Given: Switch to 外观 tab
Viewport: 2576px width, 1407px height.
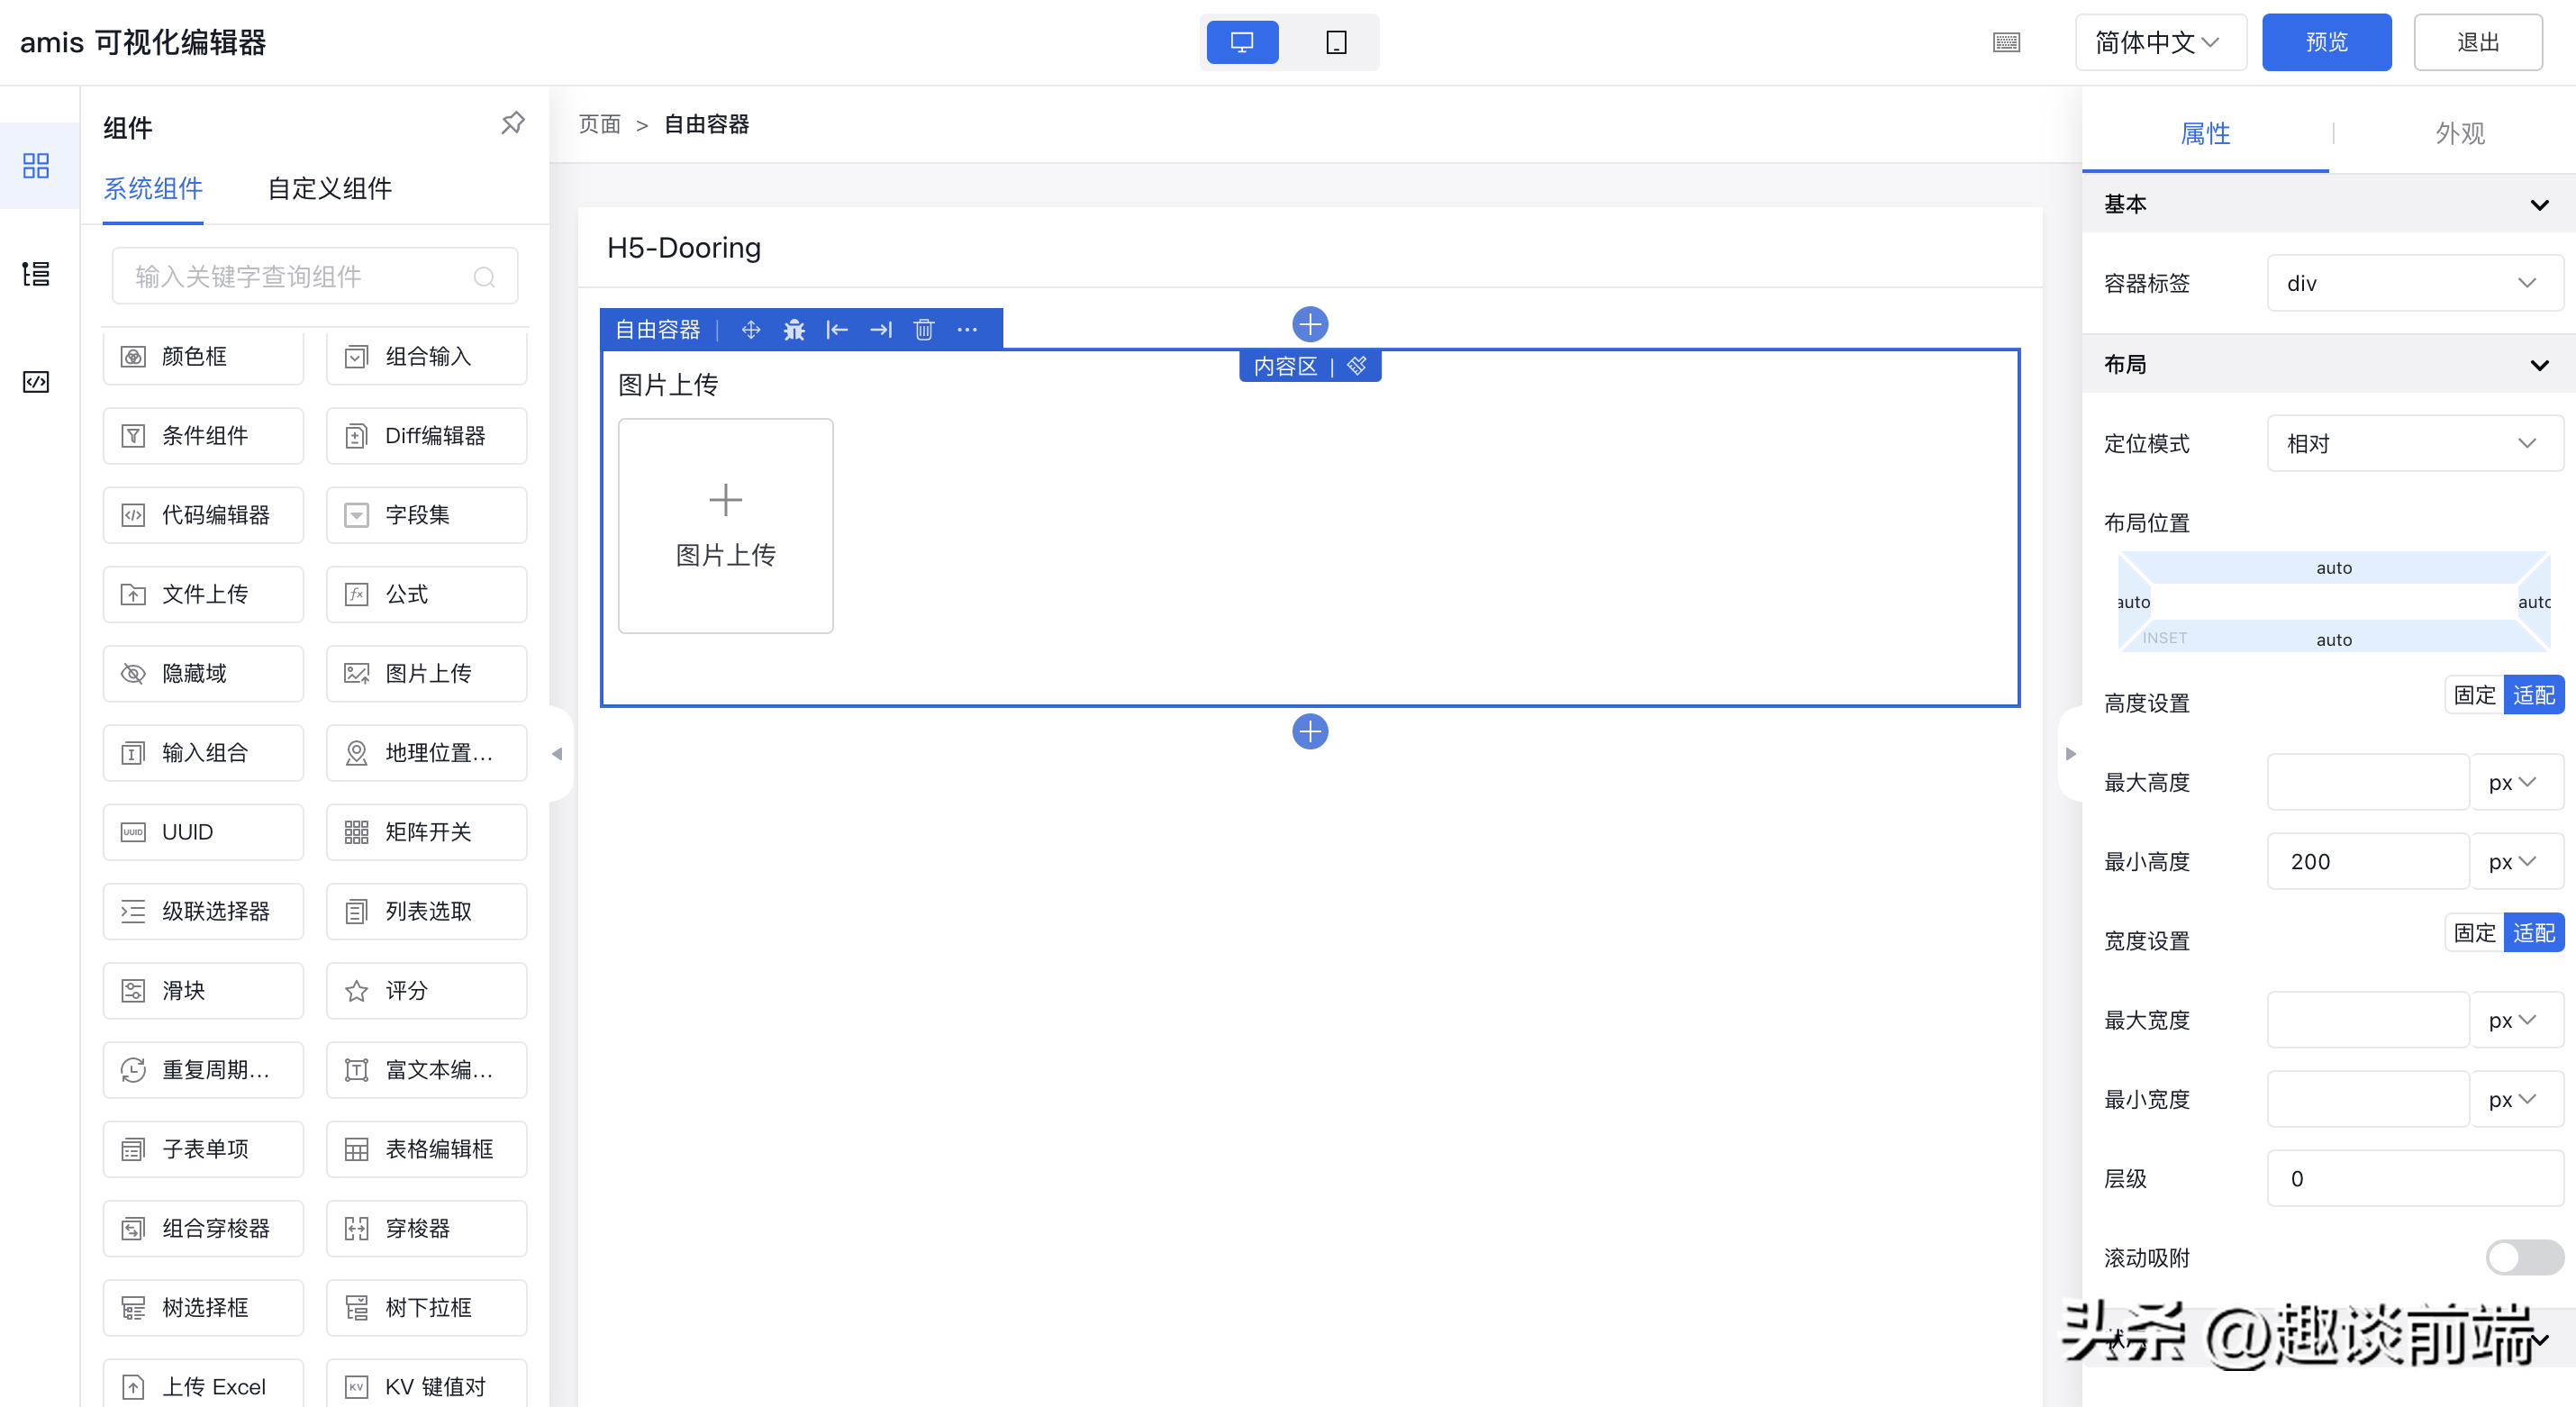Looking at the screenshot, I should [2459, 134].
